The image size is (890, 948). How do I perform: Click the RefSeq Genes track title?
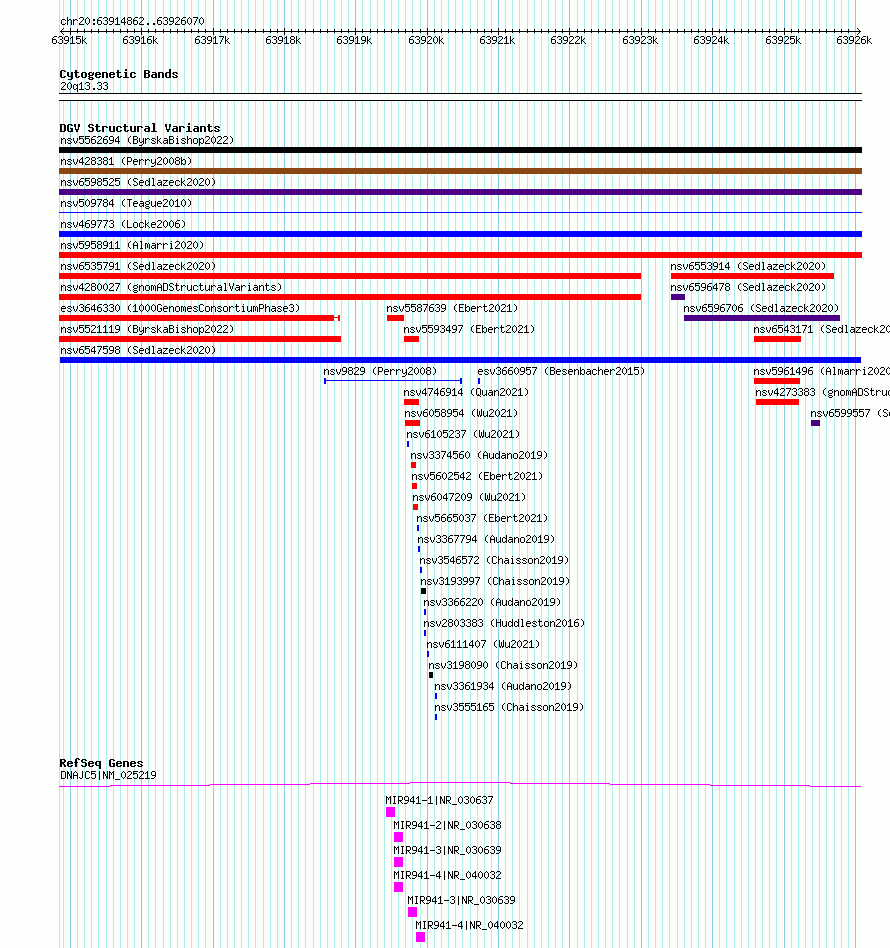point(101,763)
